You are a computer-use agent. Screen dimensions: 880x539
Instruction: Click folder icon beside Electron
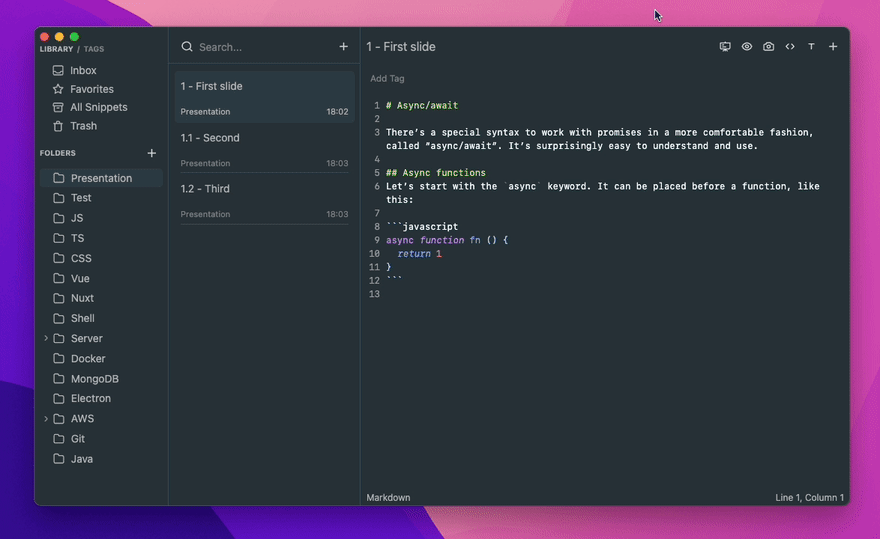pyautogui.click(x=58, y=399)
